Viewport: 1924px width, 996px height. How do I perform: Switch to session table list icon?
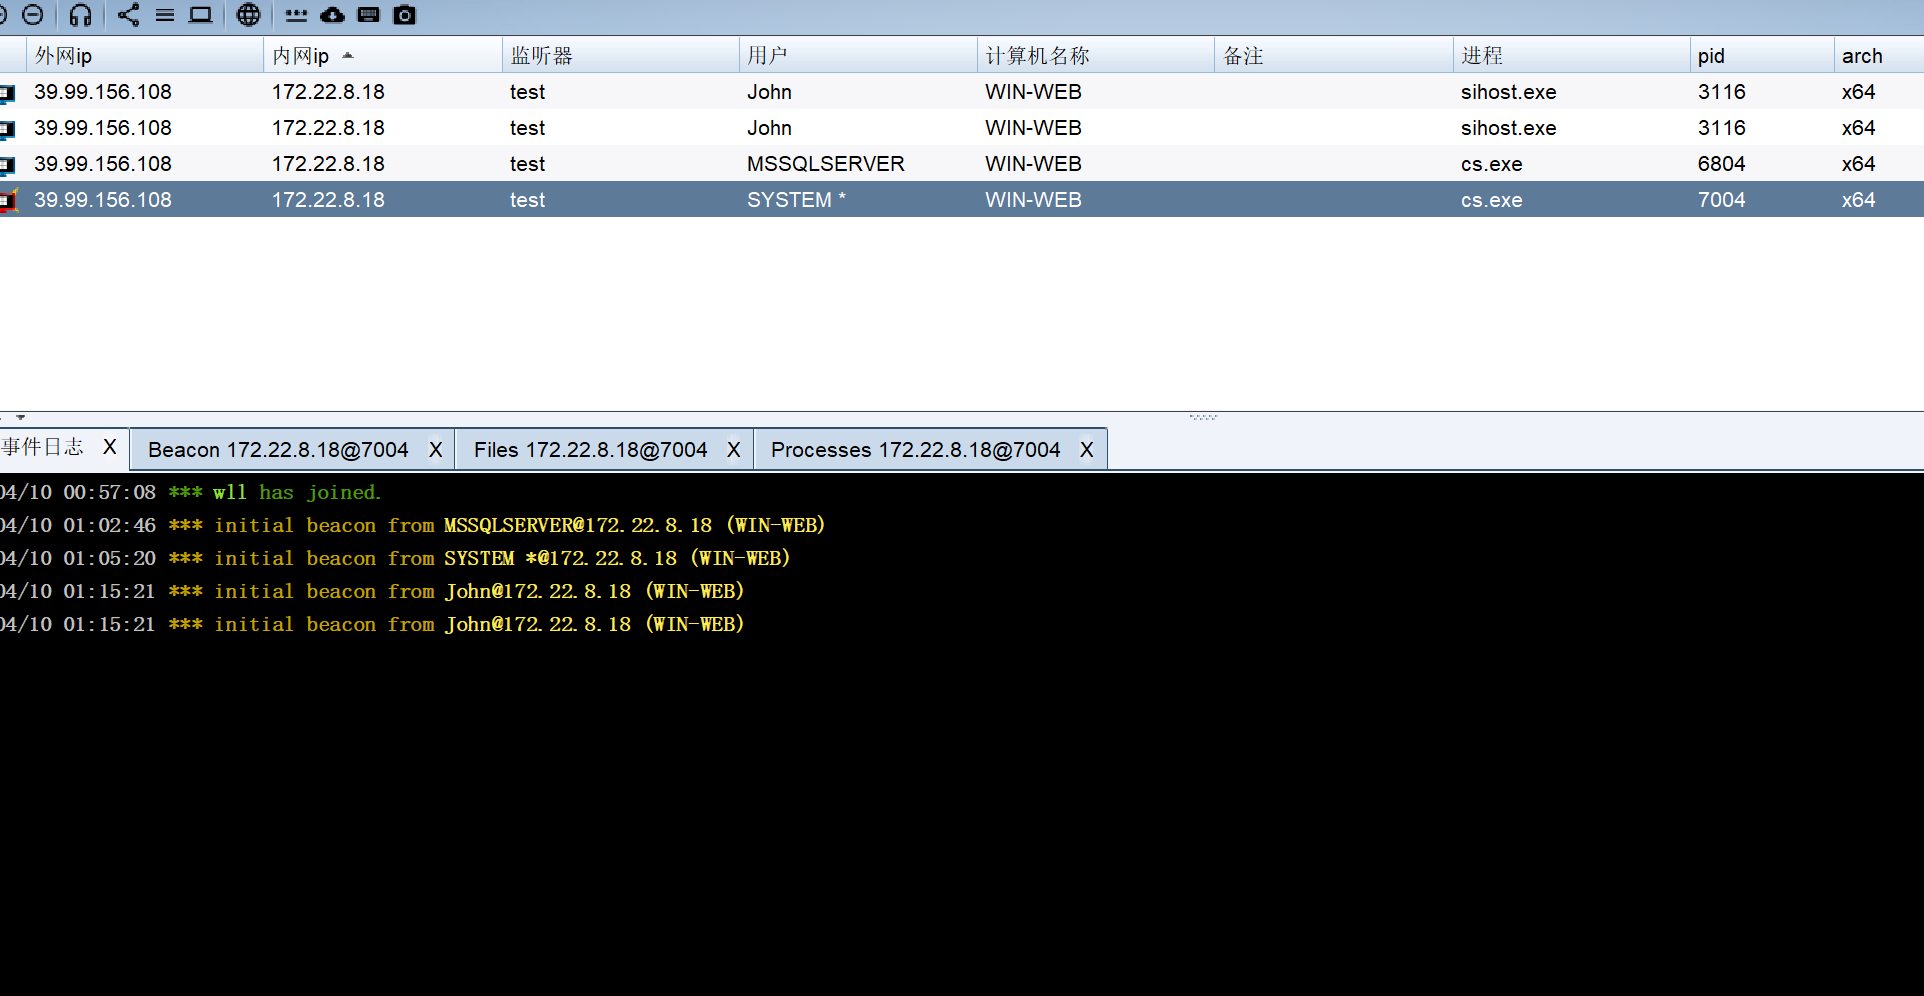165,15
